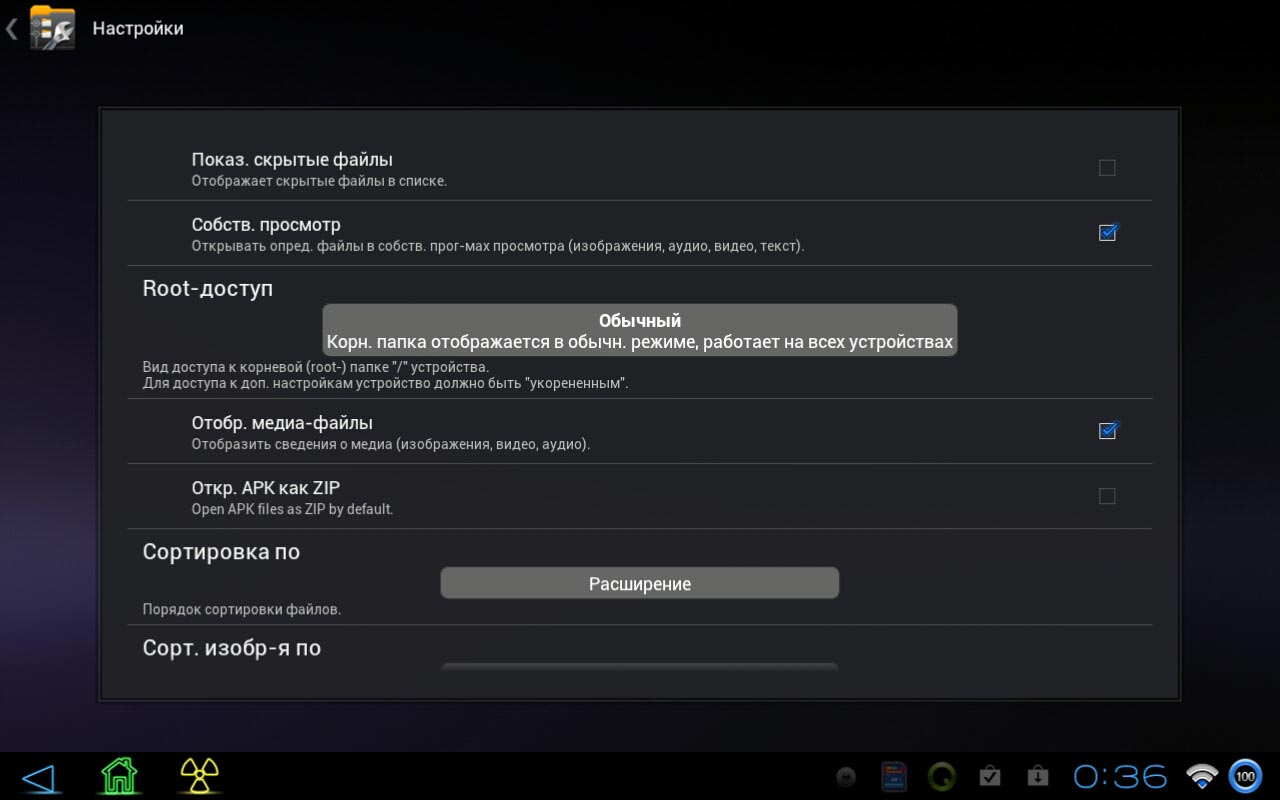Tap the blue battery 100 indicator
Viewport: 1280px width, 800px height.
tap(1245, 776)
